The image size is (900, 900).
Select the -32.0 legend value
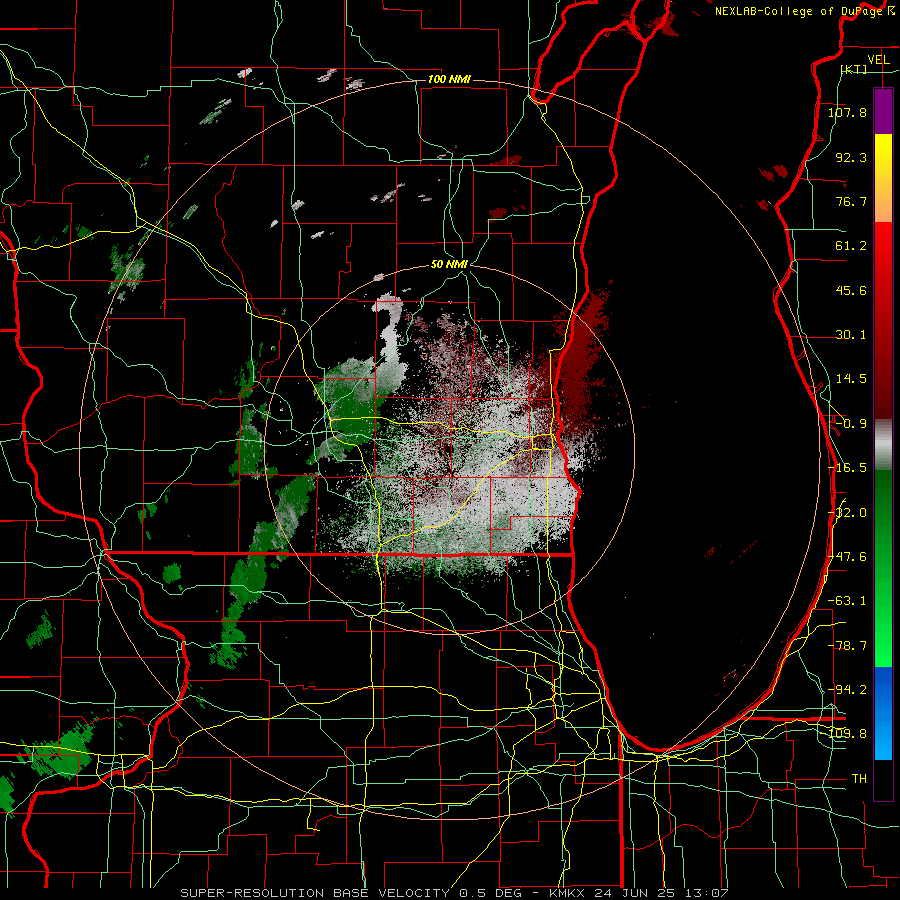(x=847, y=512)
